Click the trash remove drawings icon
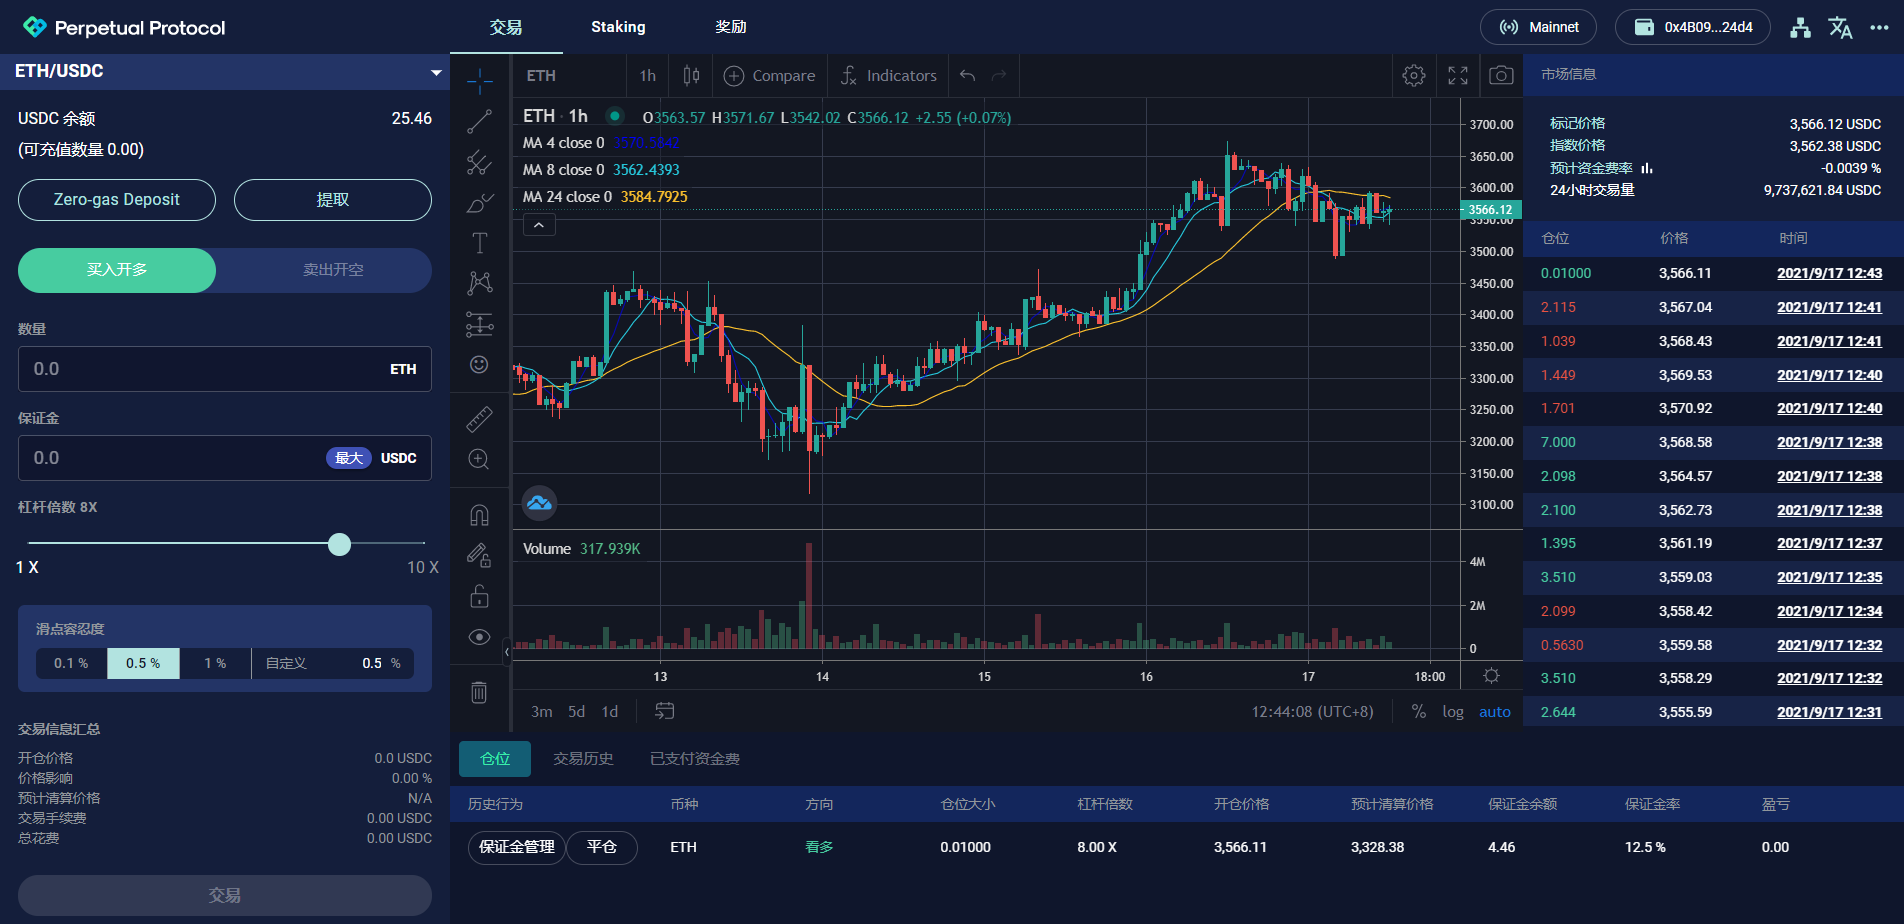The width and height of the screenshot is (1904, 924). point(479,692)
